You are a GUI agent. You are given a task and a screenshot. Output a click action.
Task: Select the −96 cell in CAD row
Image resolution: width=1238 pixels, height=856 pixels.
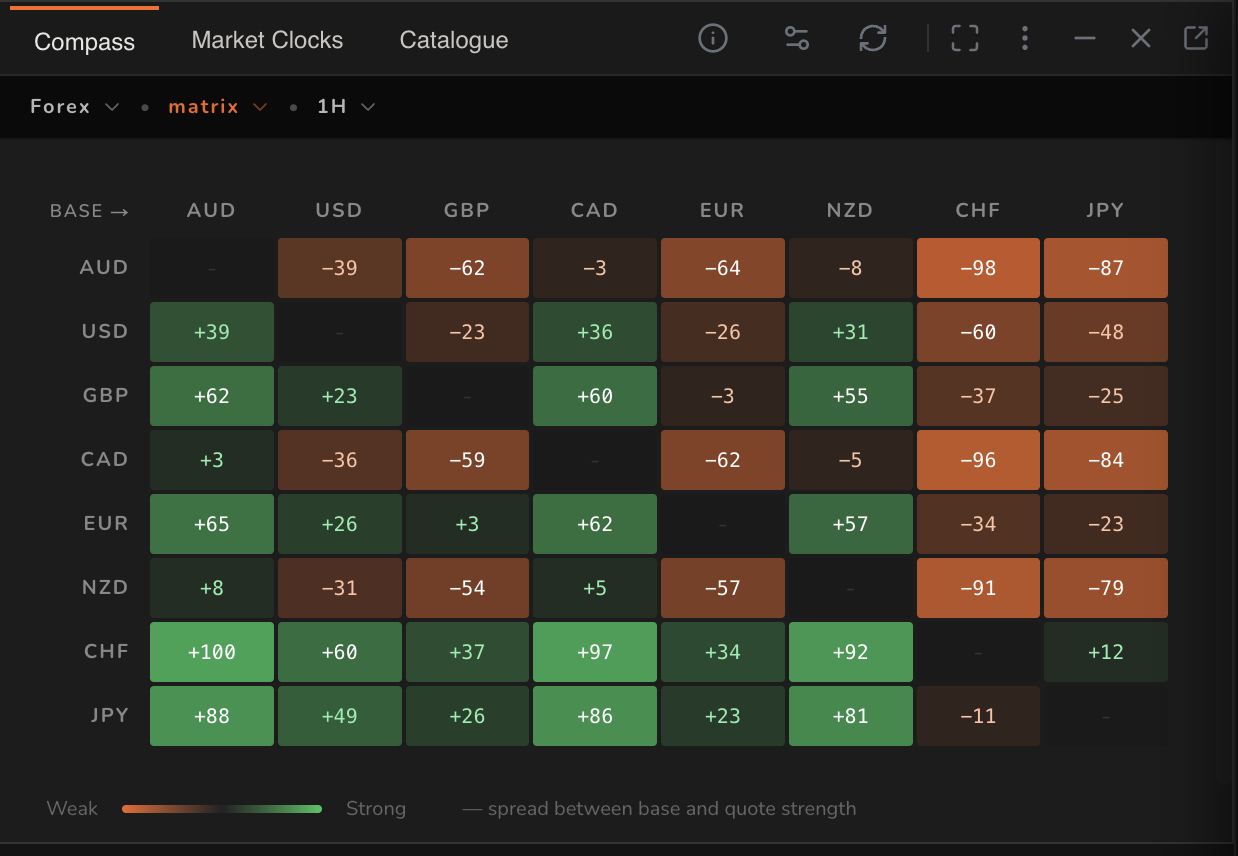978,460
